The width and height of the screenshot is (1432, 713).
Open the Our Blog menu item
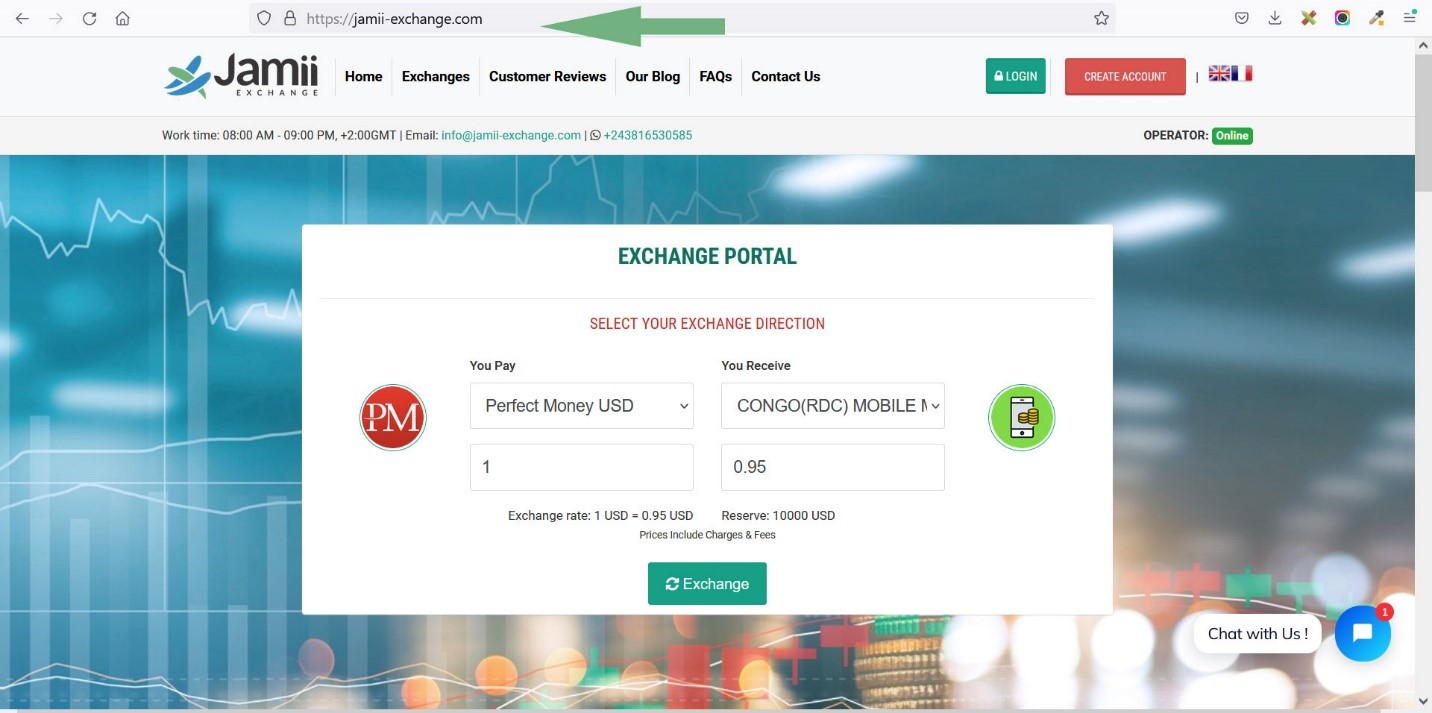pyautogui.click(x=653, y=76)
